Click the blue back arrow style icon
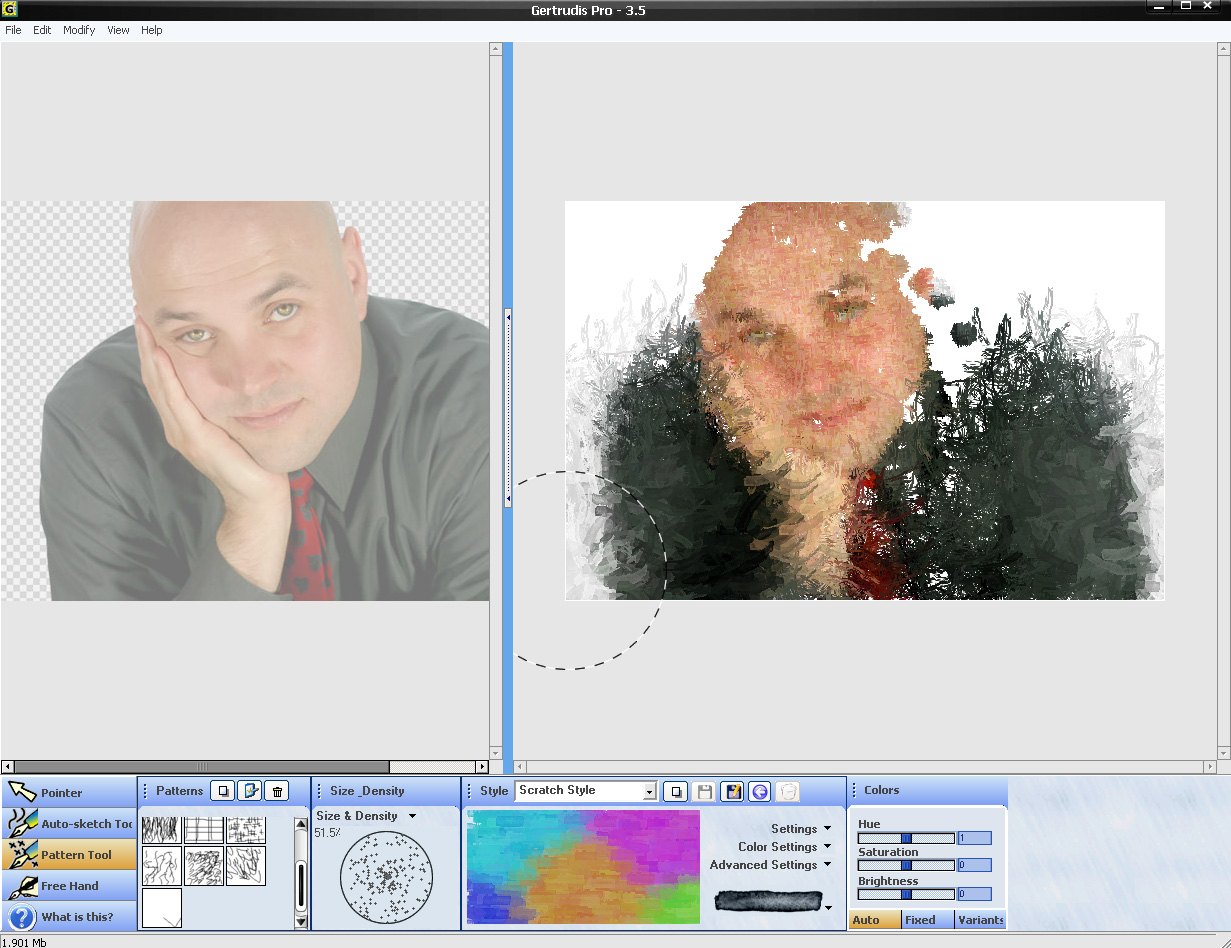The height and width of the screenshot is (948, 1231). [x=760, y=791]
